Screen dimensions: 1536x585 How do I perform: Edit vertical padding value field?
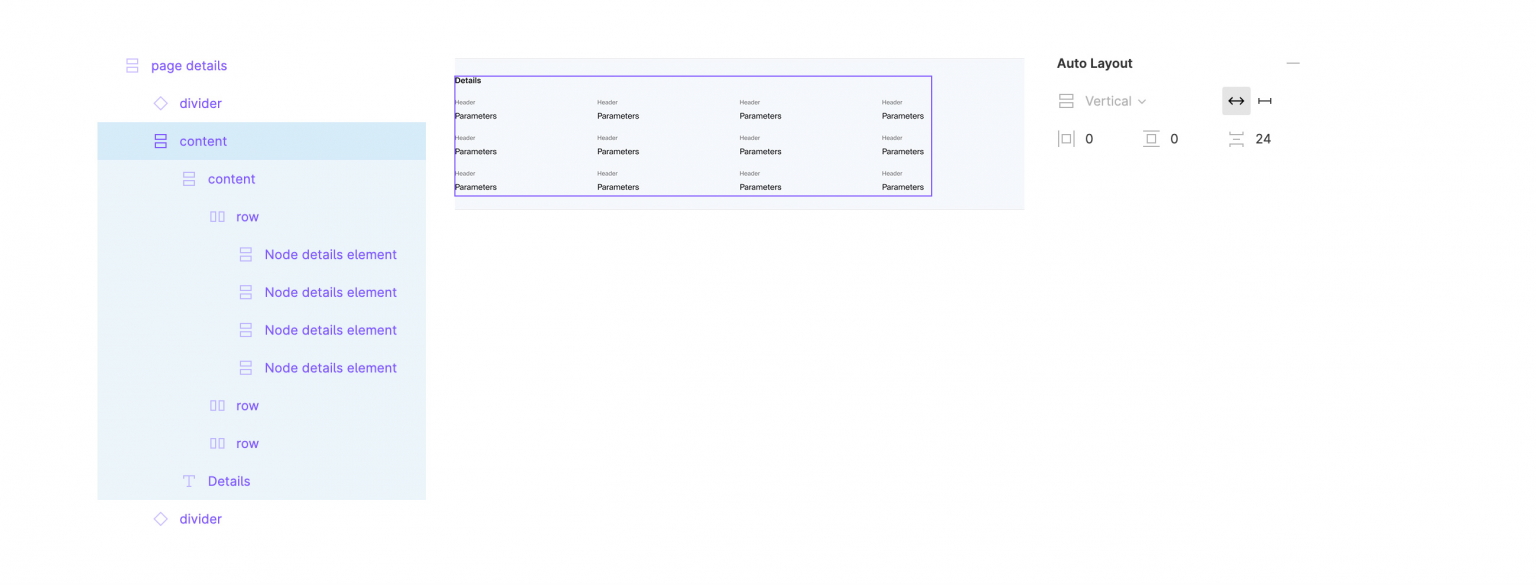[x=1174, y=139]
